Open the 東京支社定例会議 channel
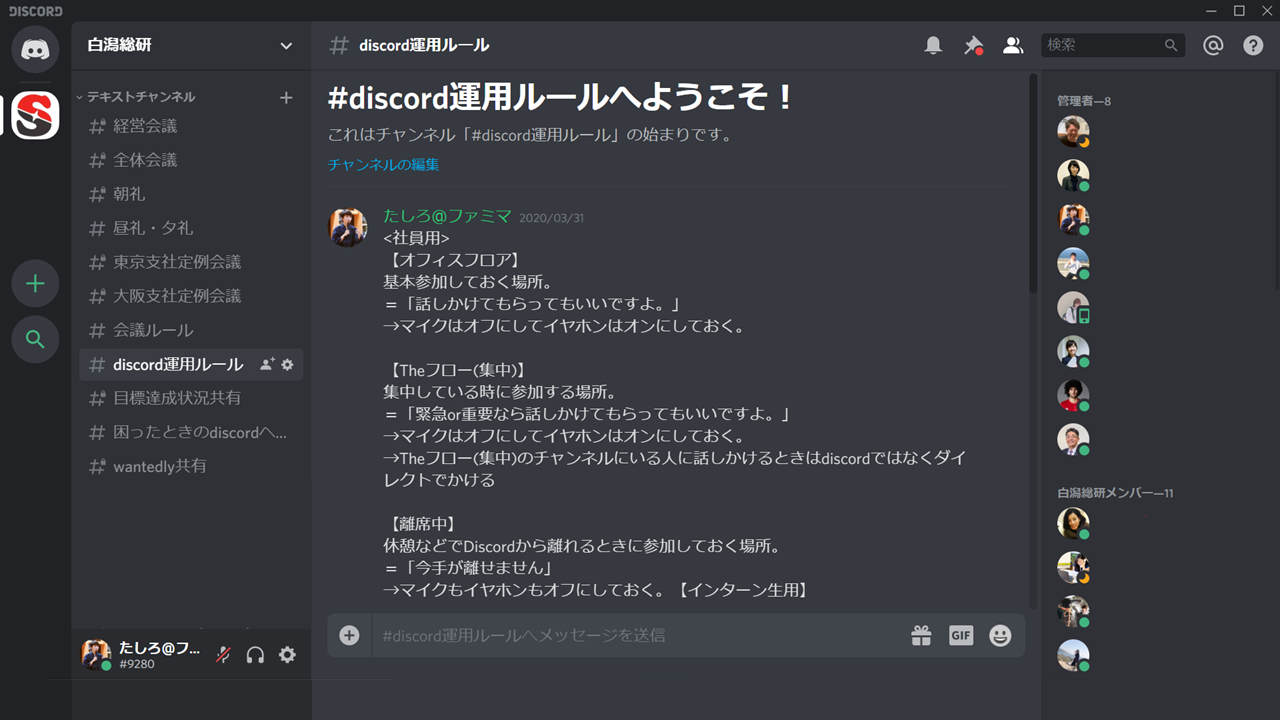The width and height of the screenshot is (1280, 720). click(191, 262)
